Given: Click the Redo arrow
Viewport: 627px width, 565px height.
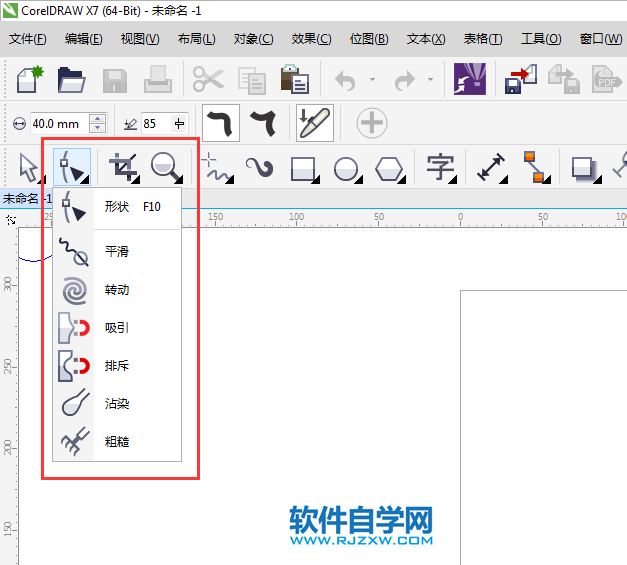Looking at the screenshot, I should pos(405,80).
